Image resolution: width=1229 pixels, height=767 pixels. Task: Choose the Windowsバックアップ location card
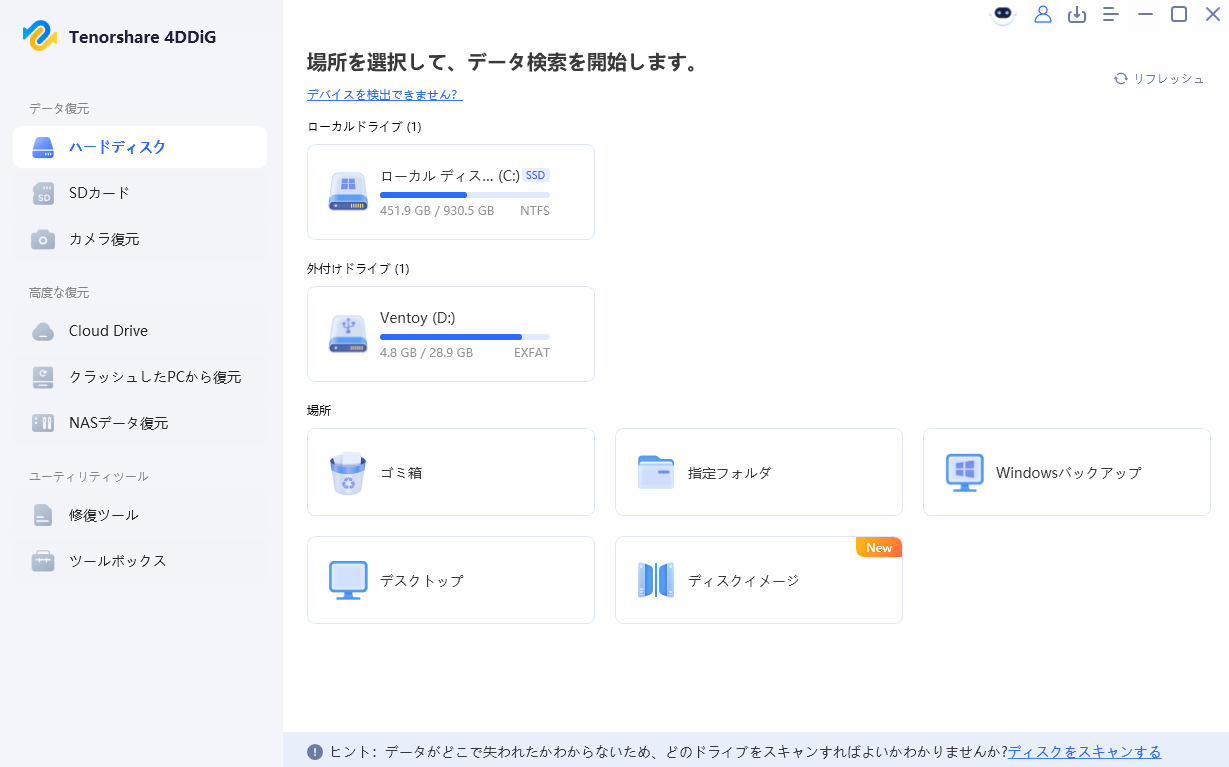click(1067, 472)
